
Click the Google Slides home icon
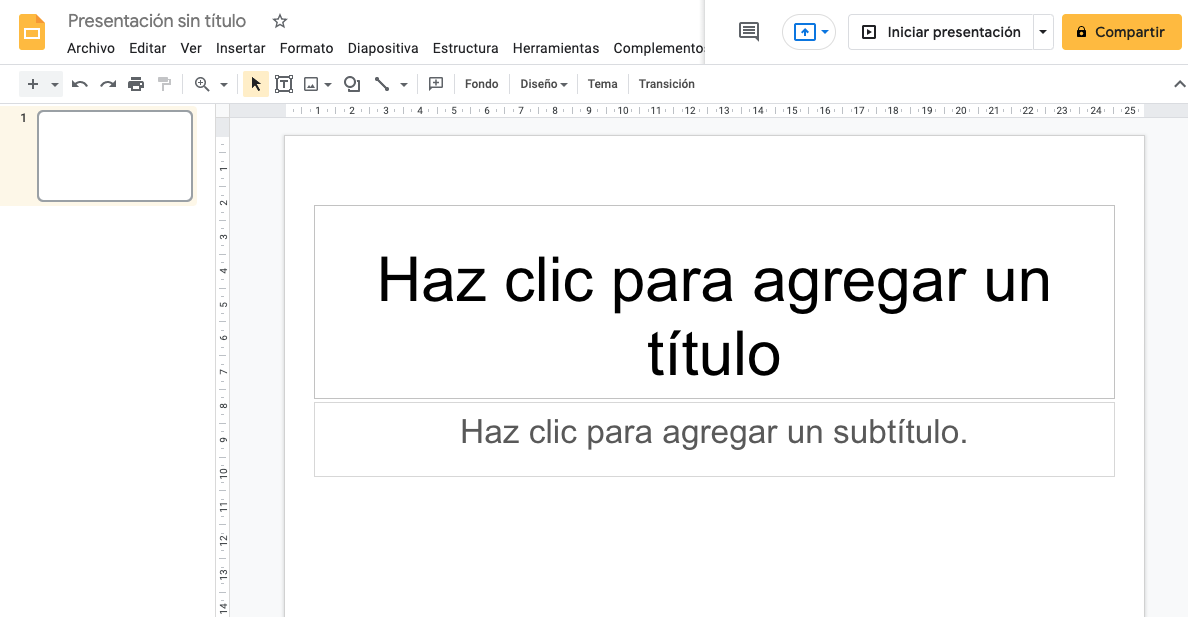click(32, 31)
